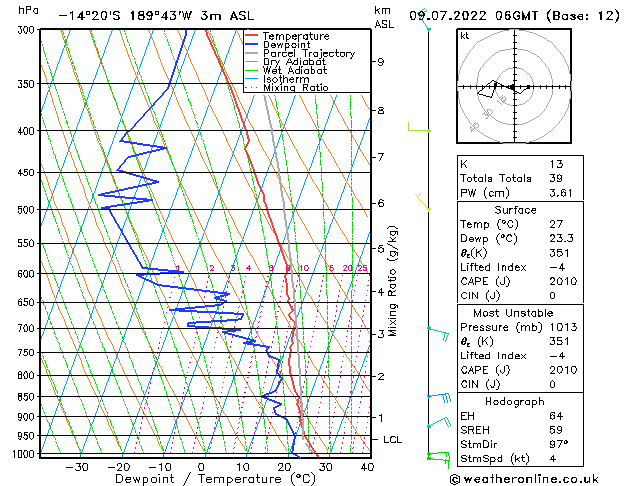Select the 'Isotherm' legend label

coord(286,79)
